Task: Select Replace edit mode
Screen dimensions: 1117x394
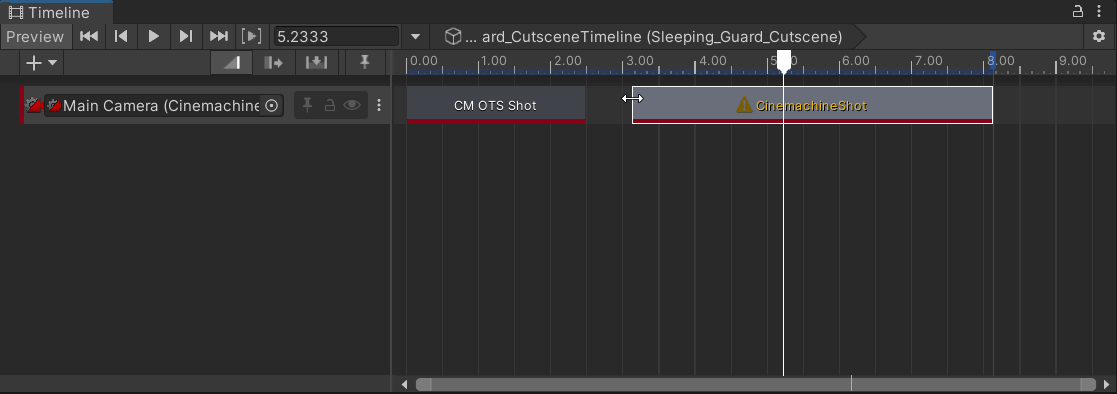Action: (316, 63)
